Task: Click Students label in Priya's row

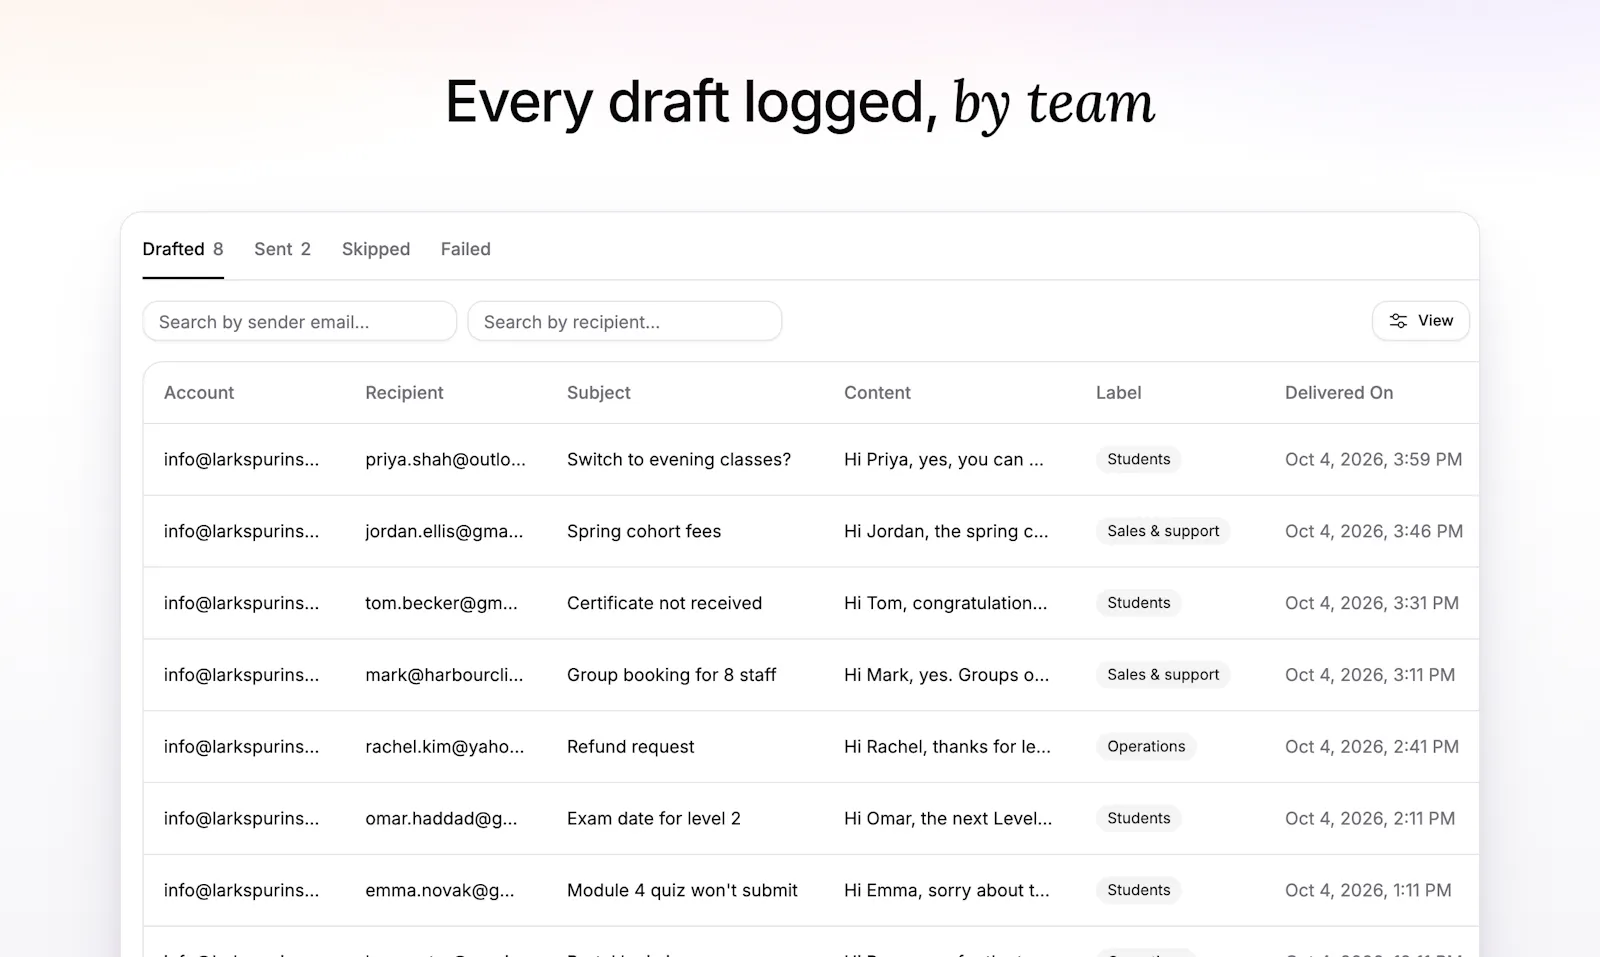Action: [x=1139, y=459]
